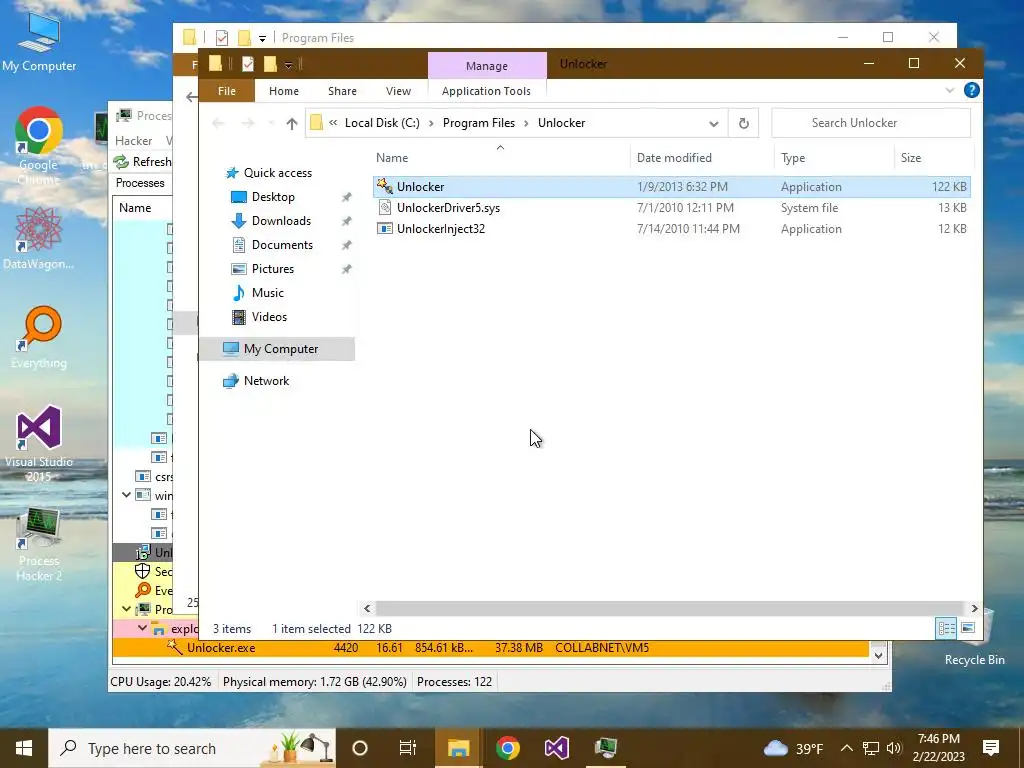Open the My Computer desktop icon

click(39, 42)
